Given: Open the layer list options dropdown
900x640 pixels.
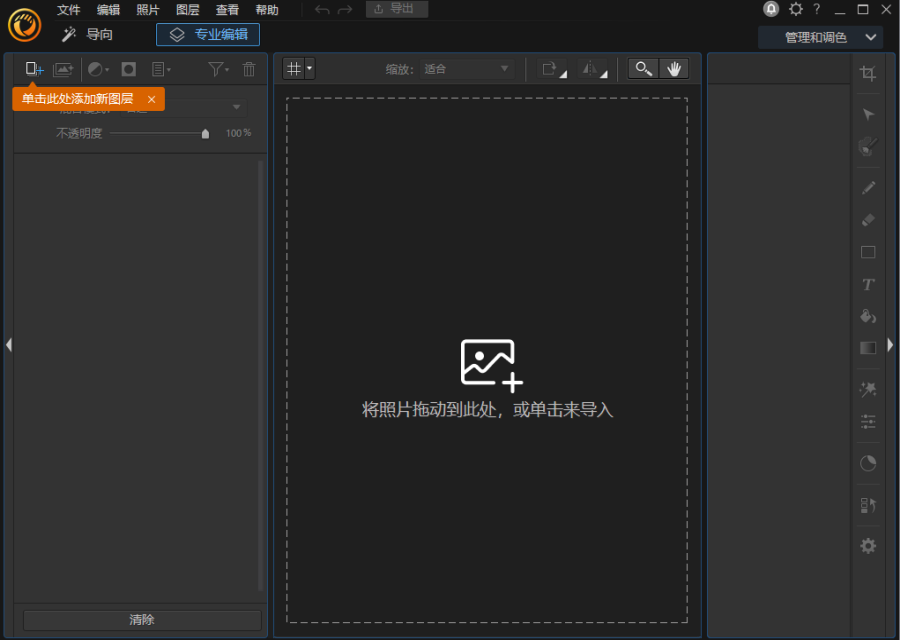Looking at the screenshot, I should click(161, 69).
